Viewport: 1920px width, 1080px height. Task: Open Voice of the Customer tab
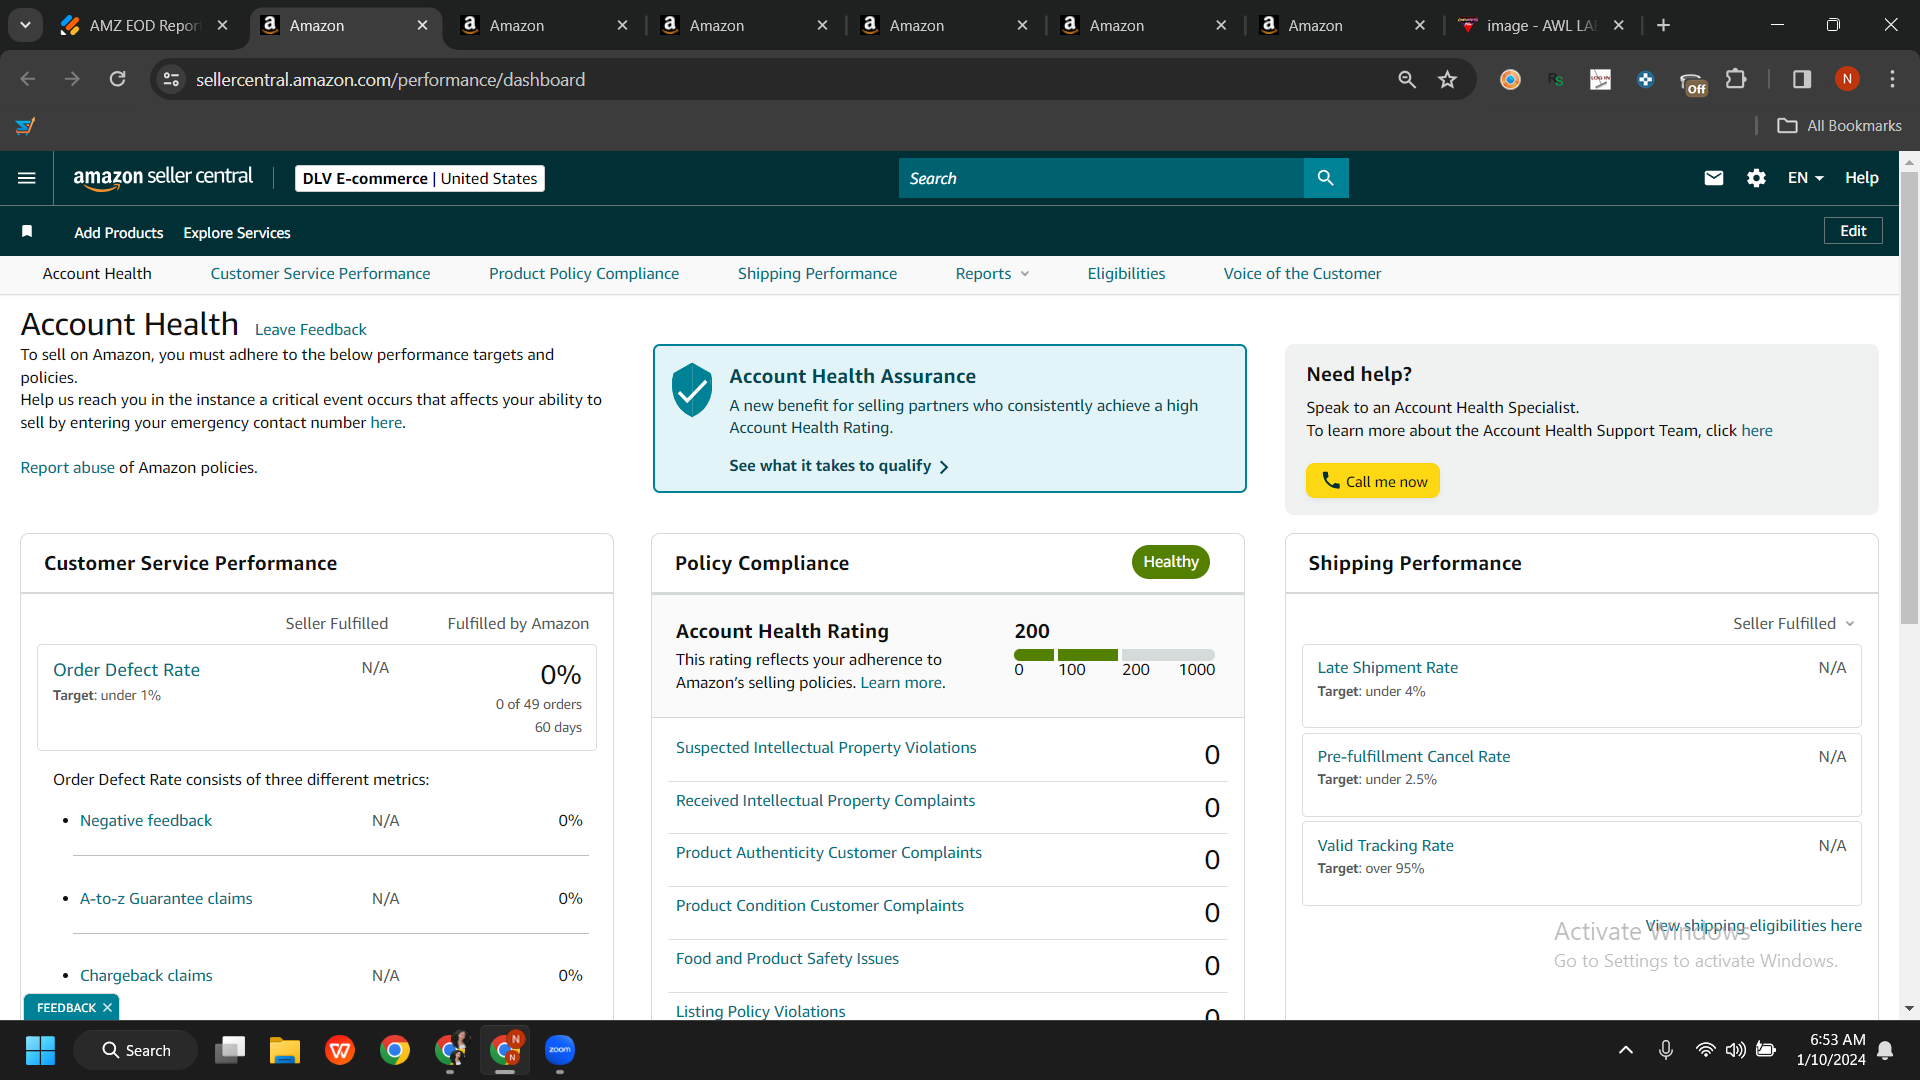coord(1302,274)
